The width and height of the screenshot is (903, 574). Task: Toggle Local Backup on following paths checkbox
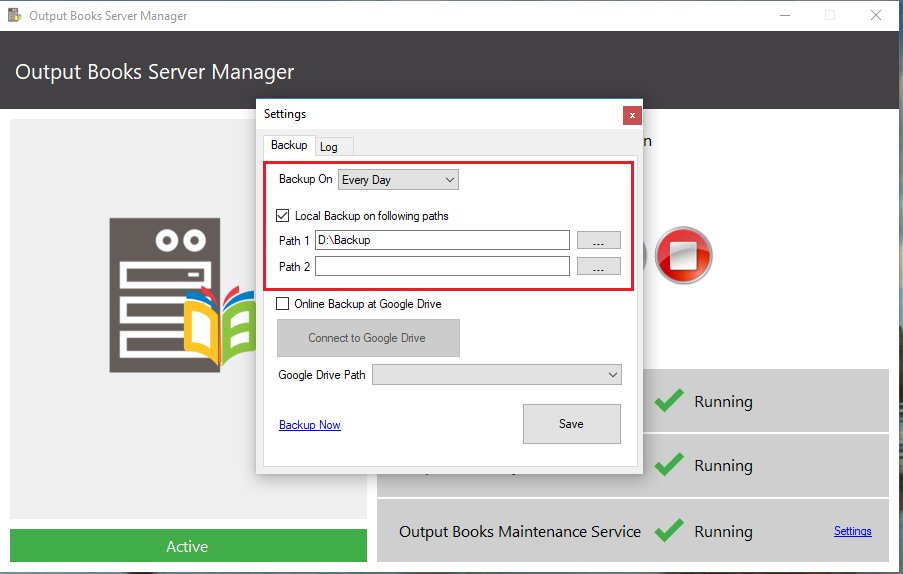[x=282, y=216]
